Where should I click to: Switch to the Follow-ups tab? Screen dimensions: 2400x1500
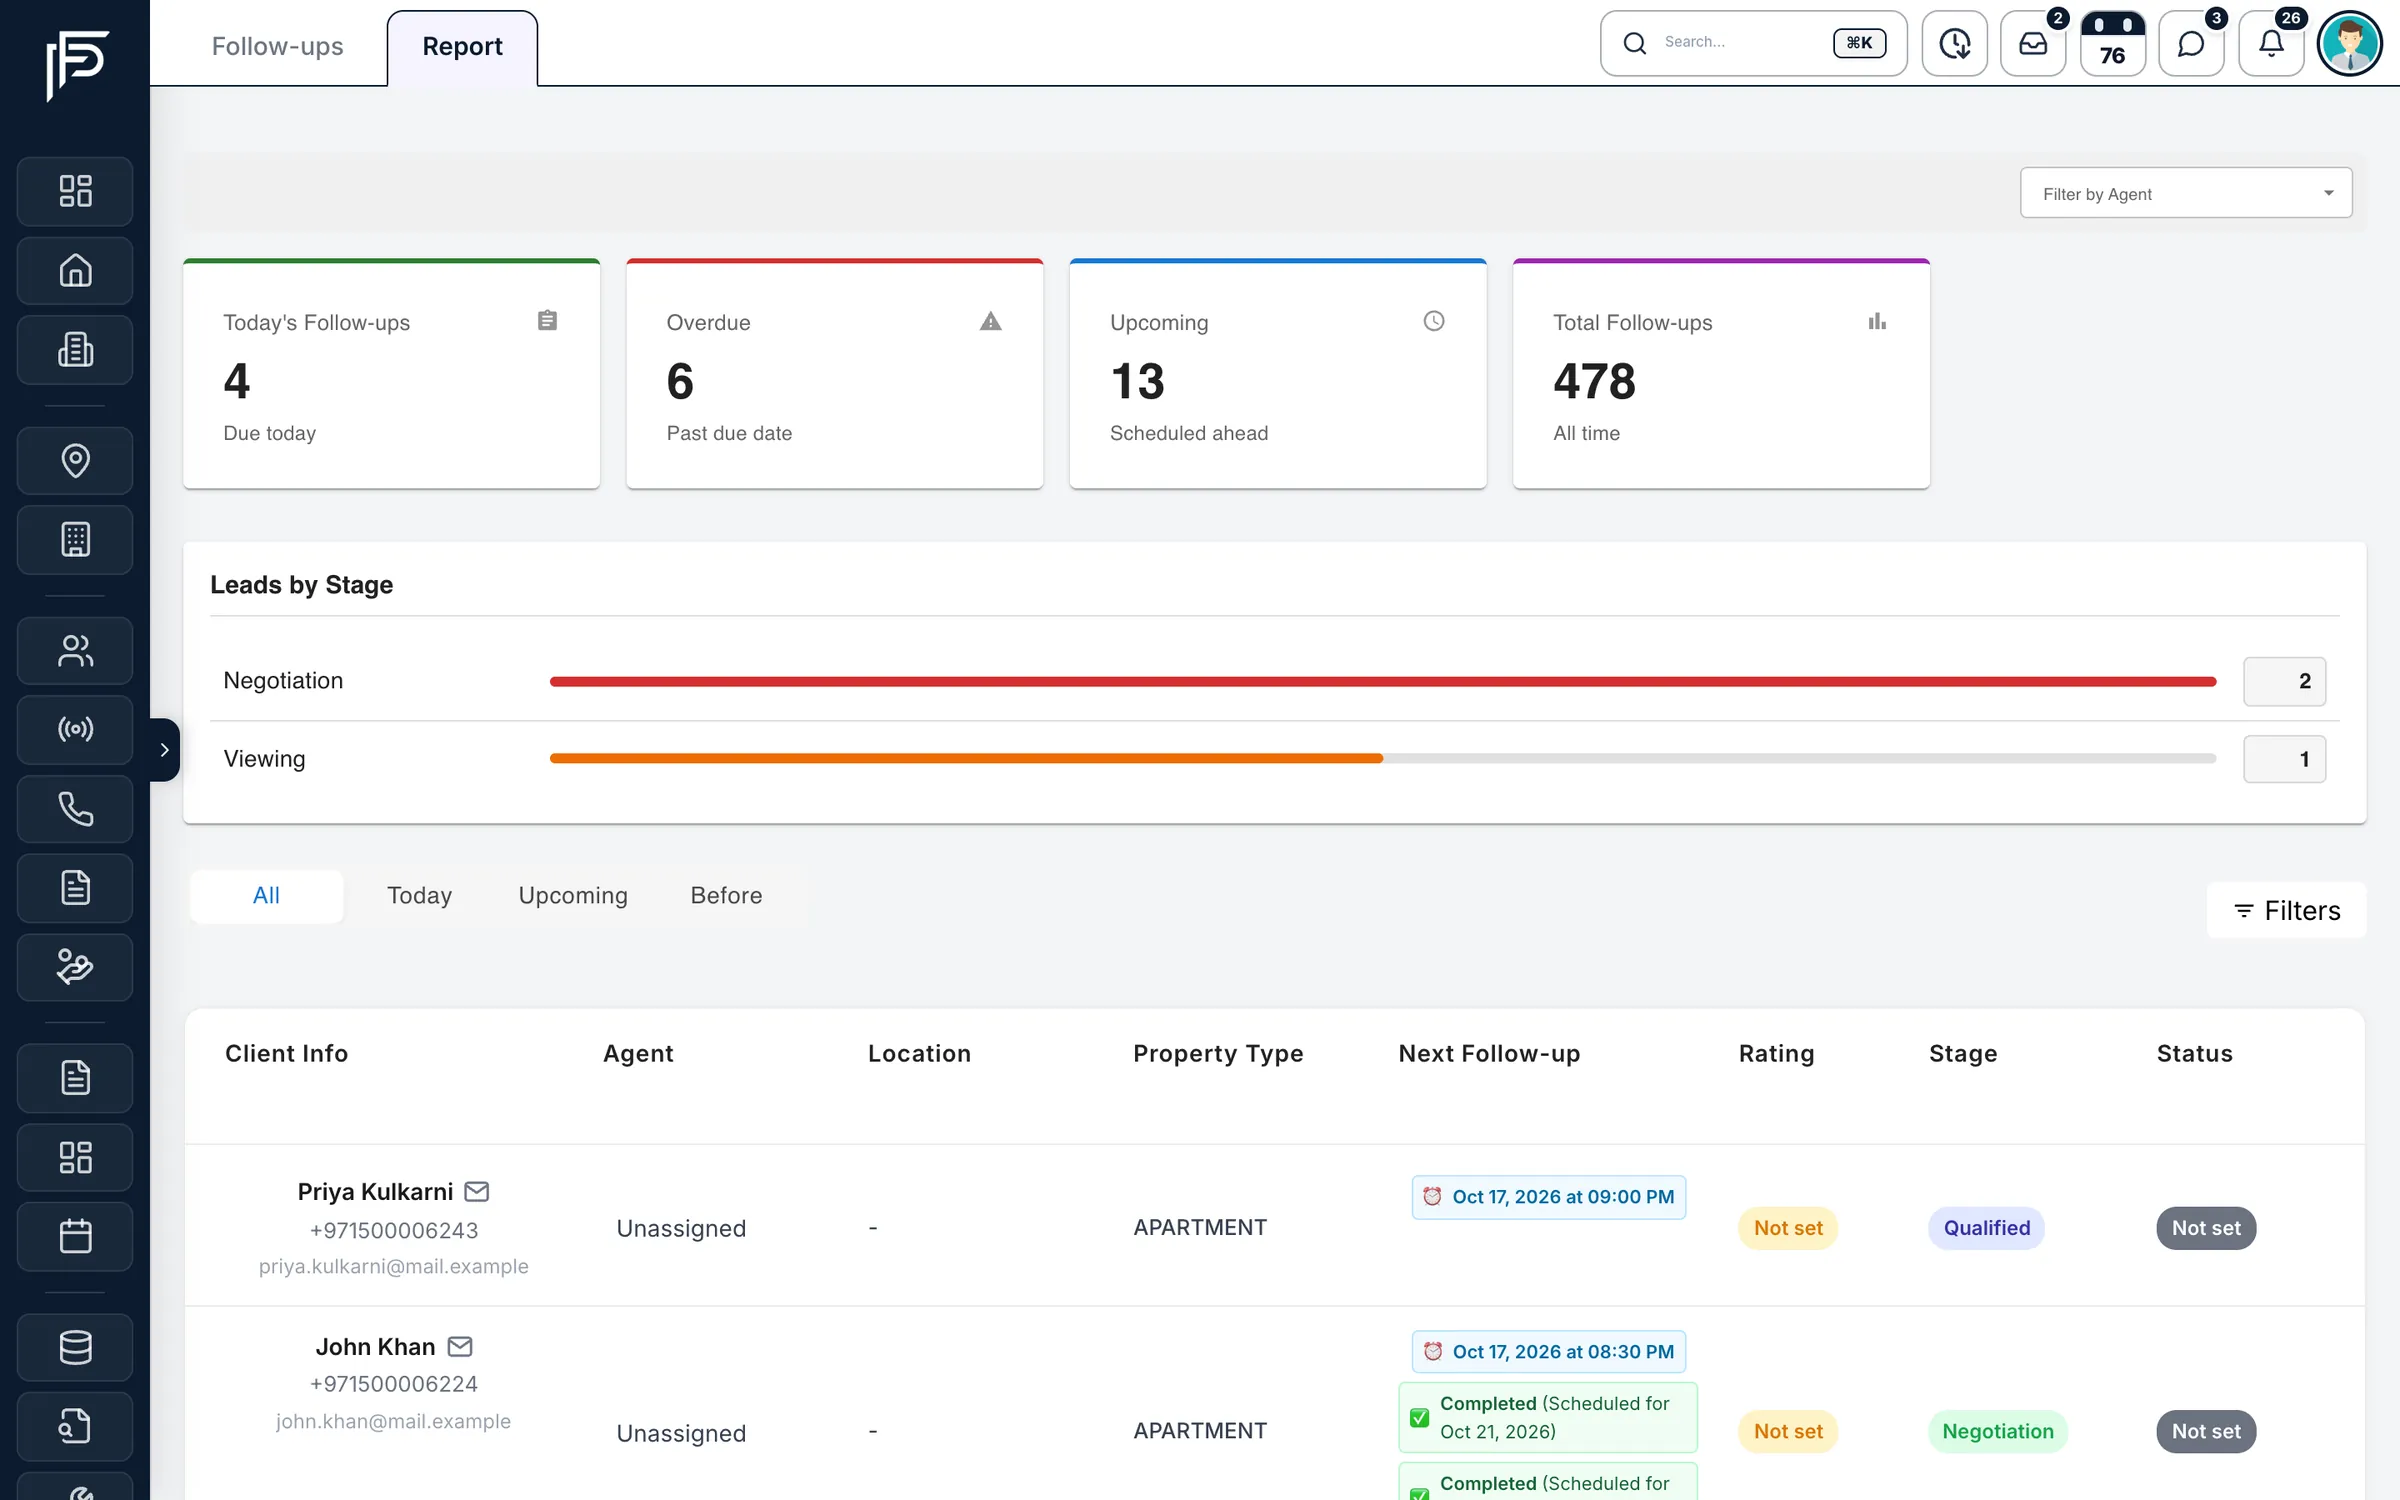click(x=277, y=46)
